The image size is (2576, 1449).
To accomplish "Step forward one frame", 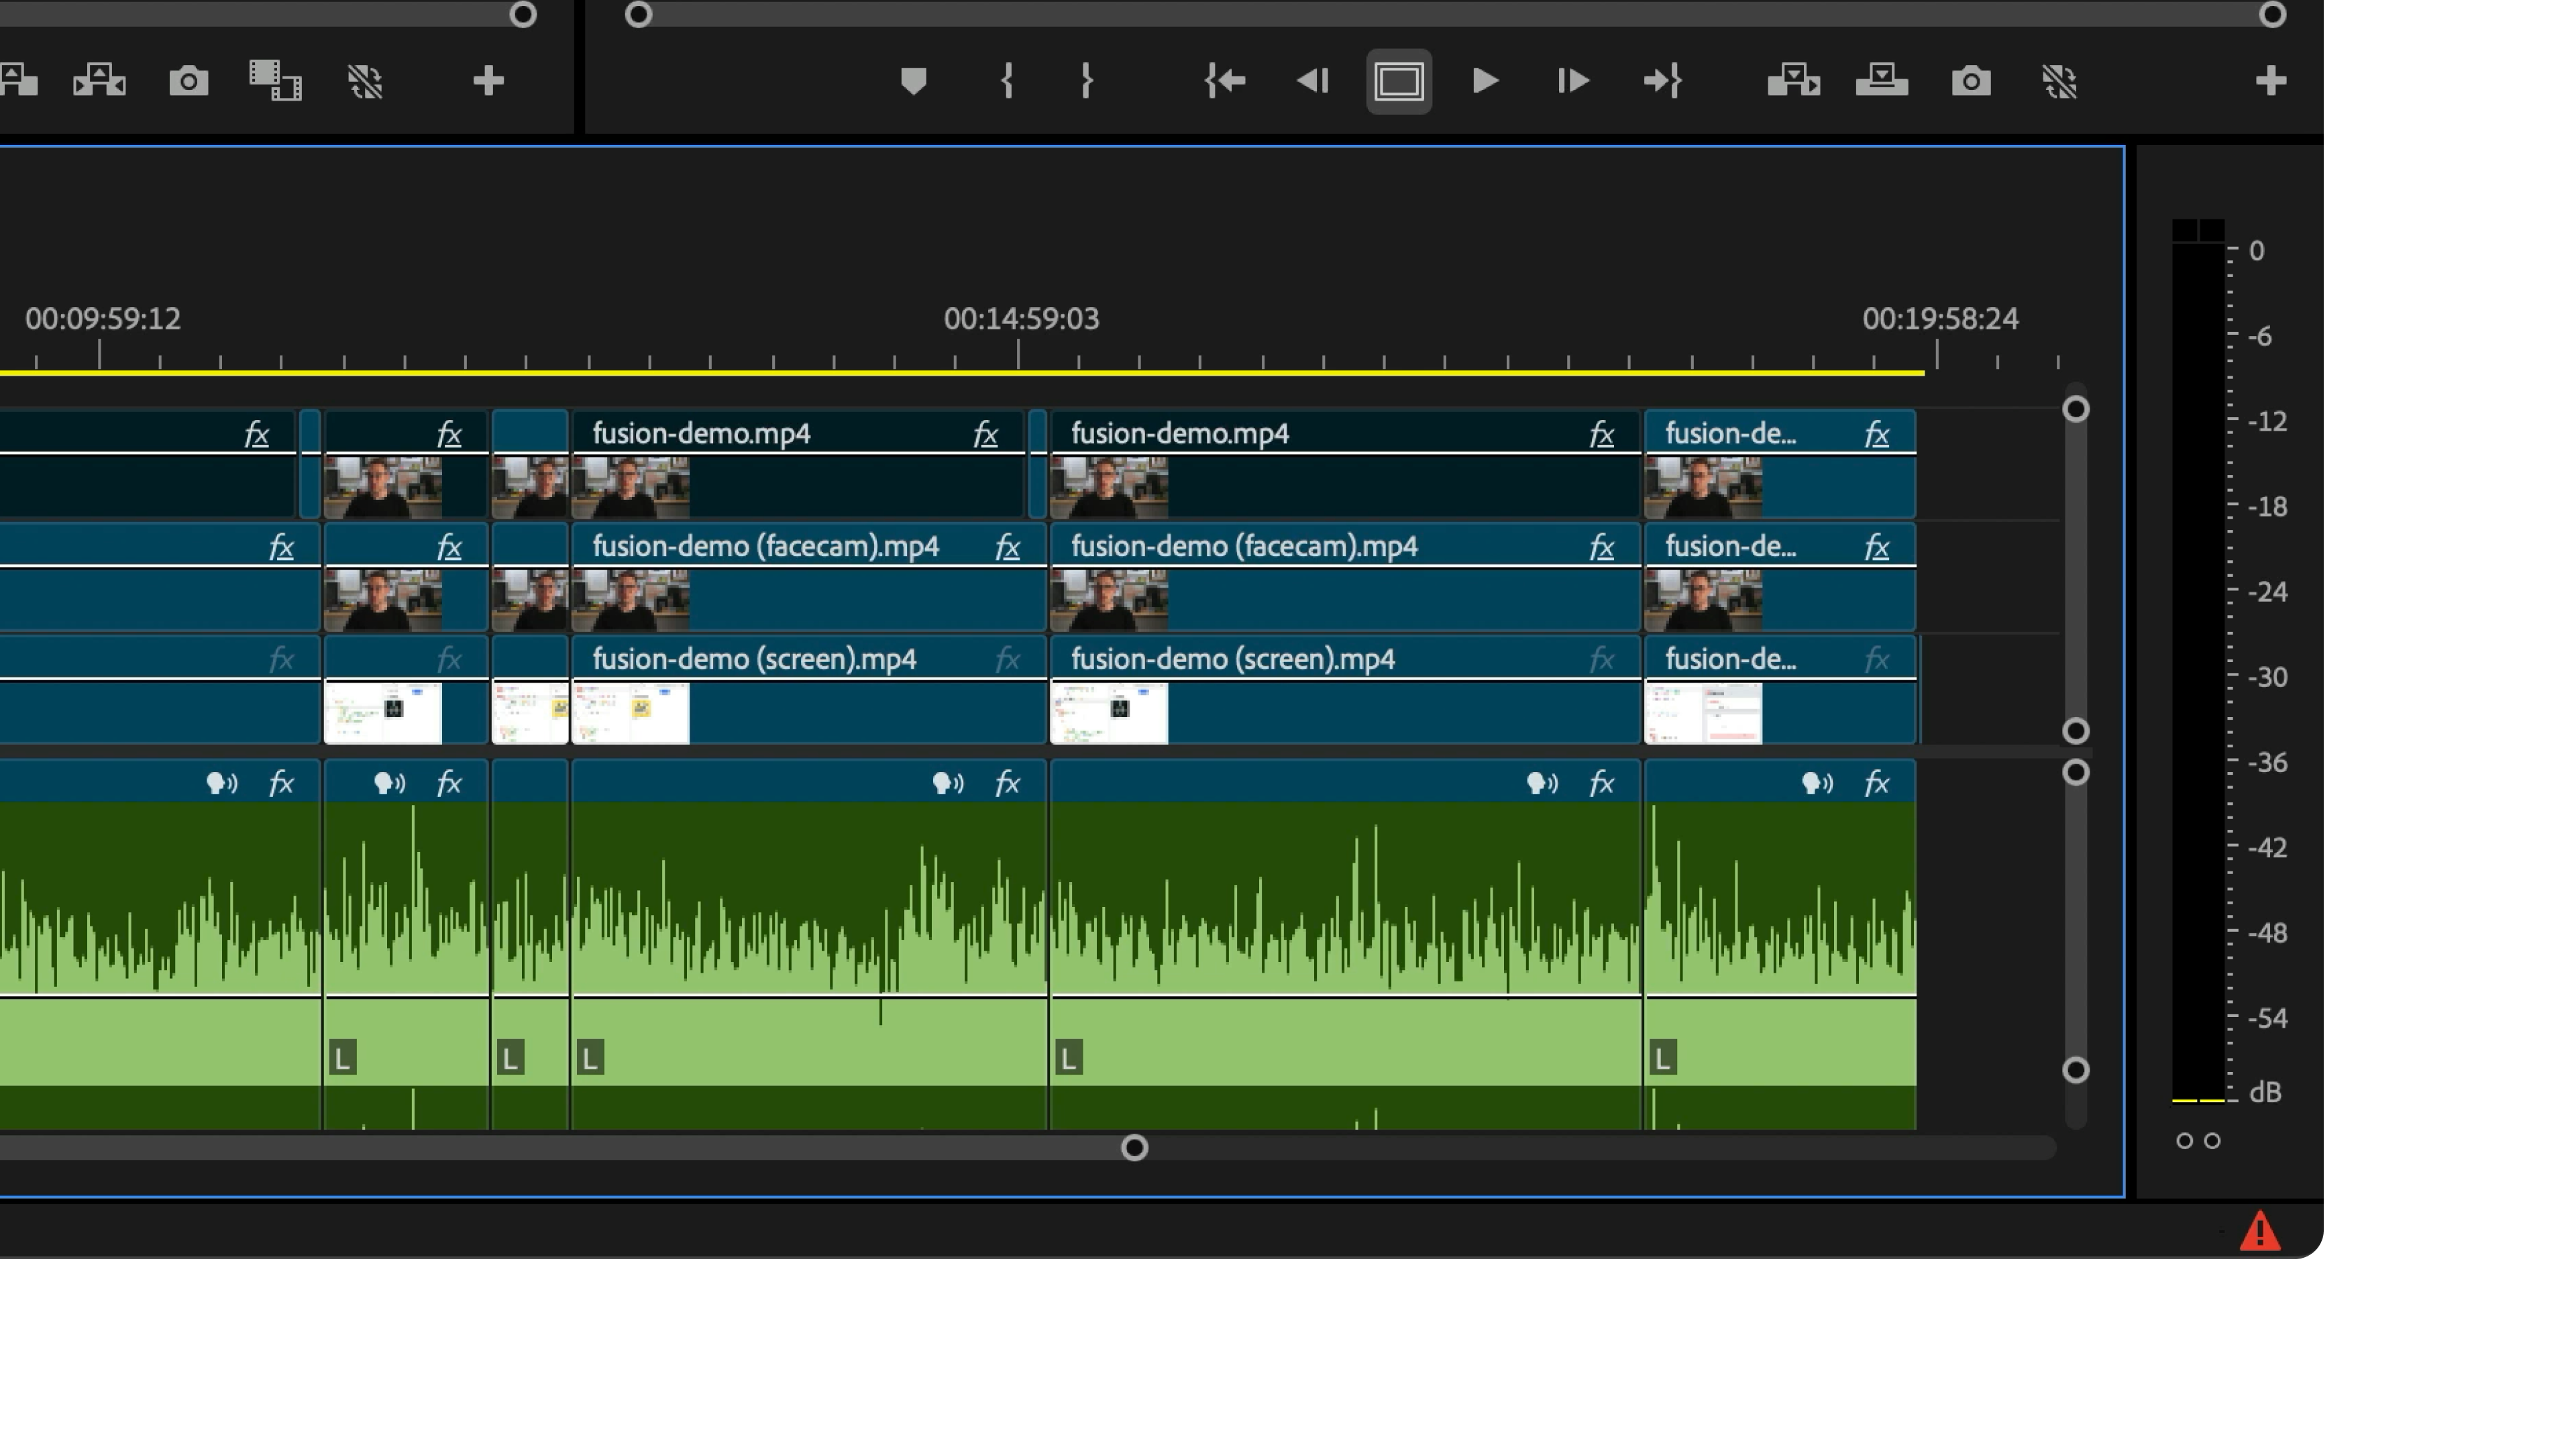I will point(1572,81).
